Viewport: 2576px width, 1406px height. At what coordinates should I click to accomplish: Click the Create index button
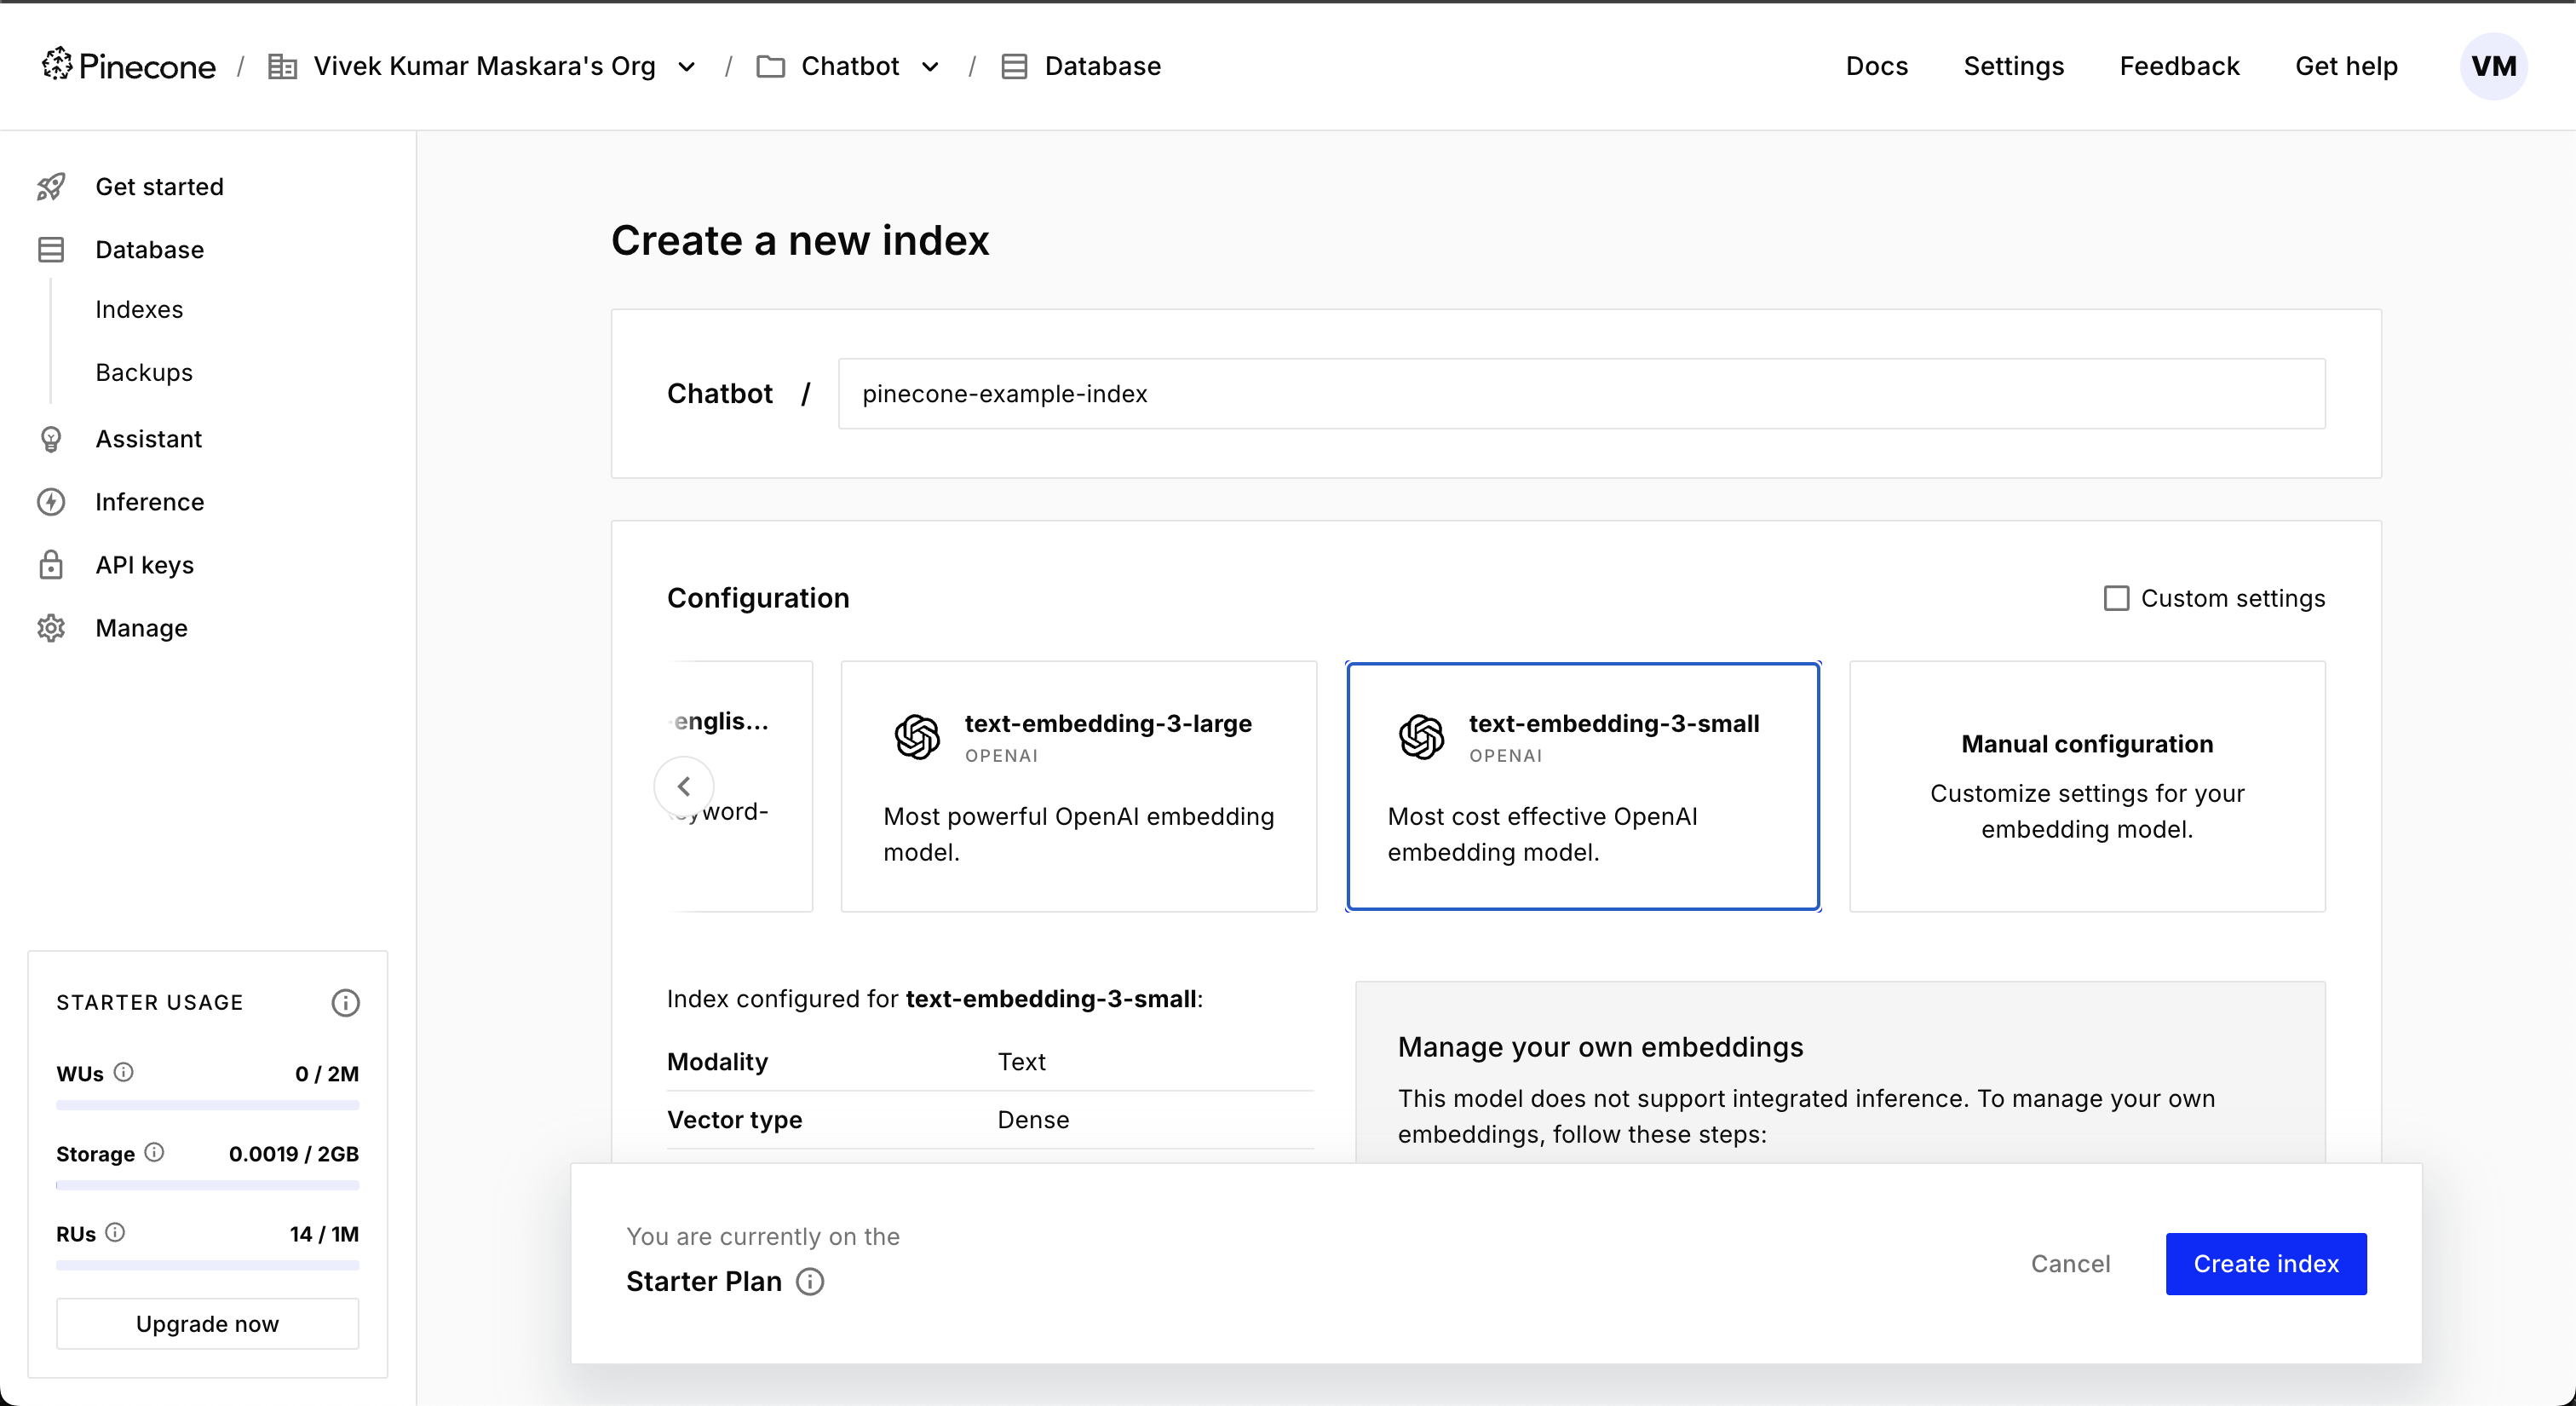[2265, 1263]
